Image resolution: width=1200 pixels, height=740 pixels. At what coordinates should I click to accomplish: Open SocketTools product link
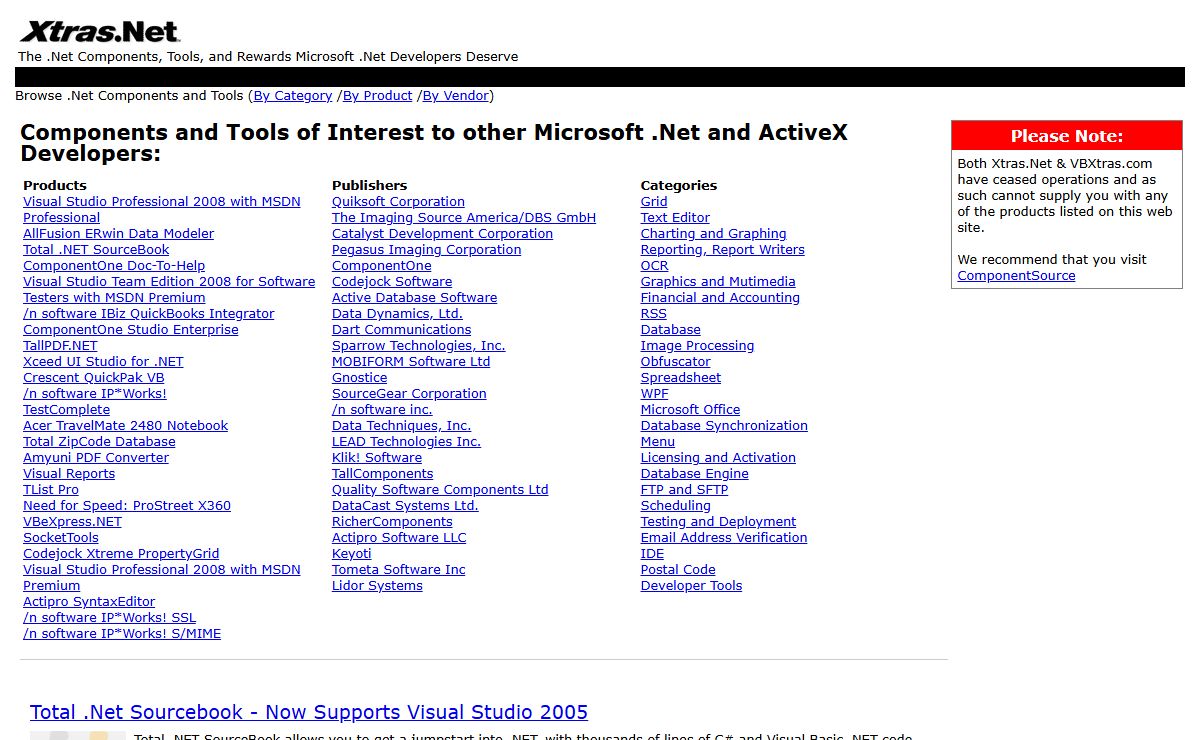point(61,538)
